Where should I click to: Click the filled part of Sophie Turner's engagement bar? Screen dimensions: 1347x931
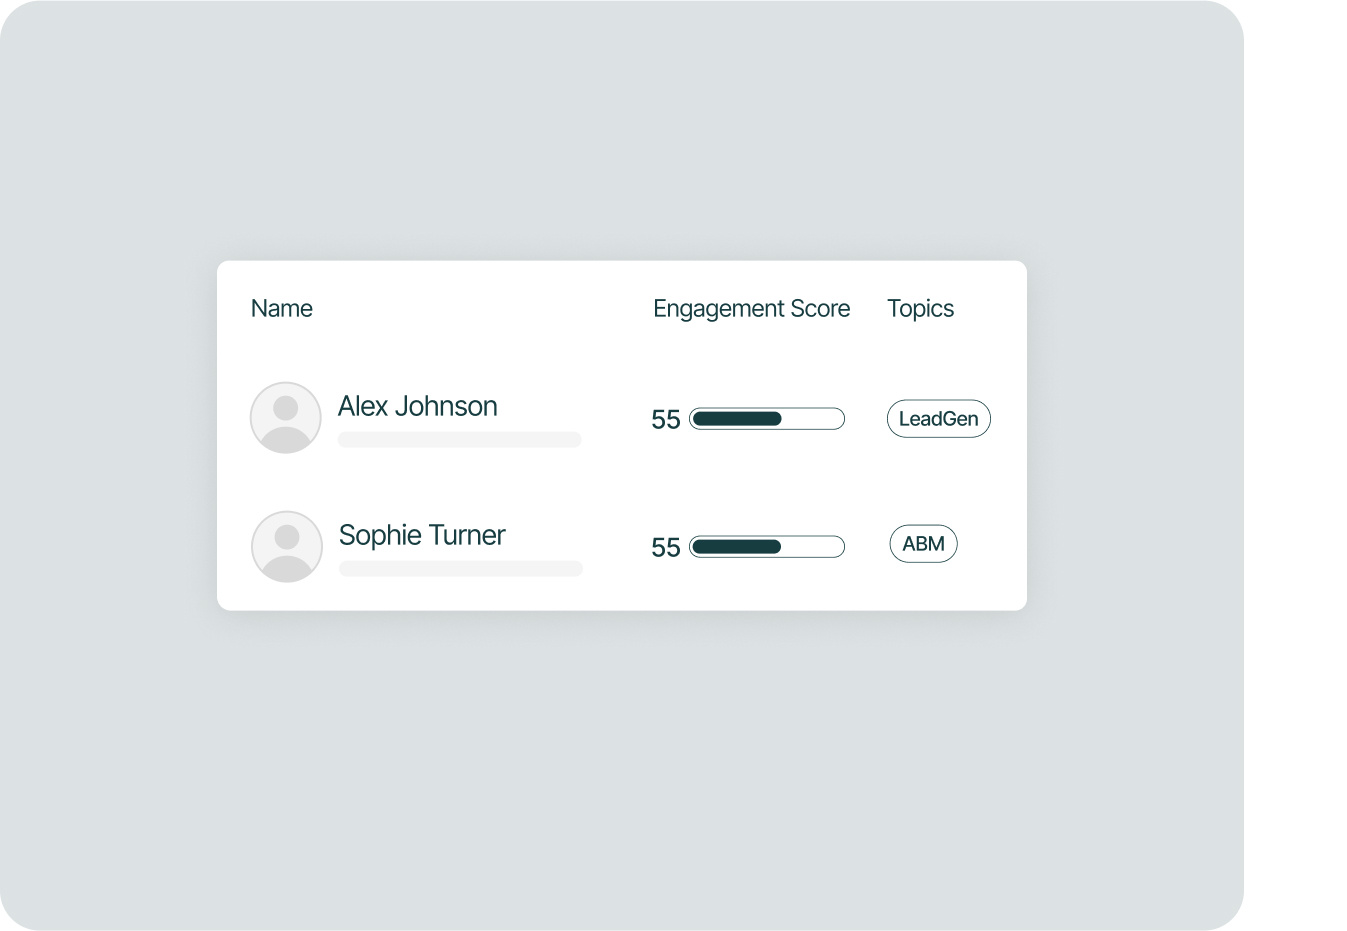point(736,547)
